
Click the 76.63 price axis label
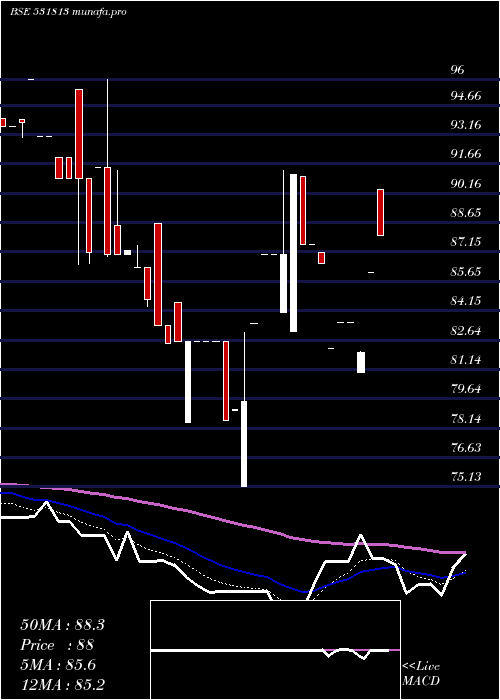tap(466, 448)
